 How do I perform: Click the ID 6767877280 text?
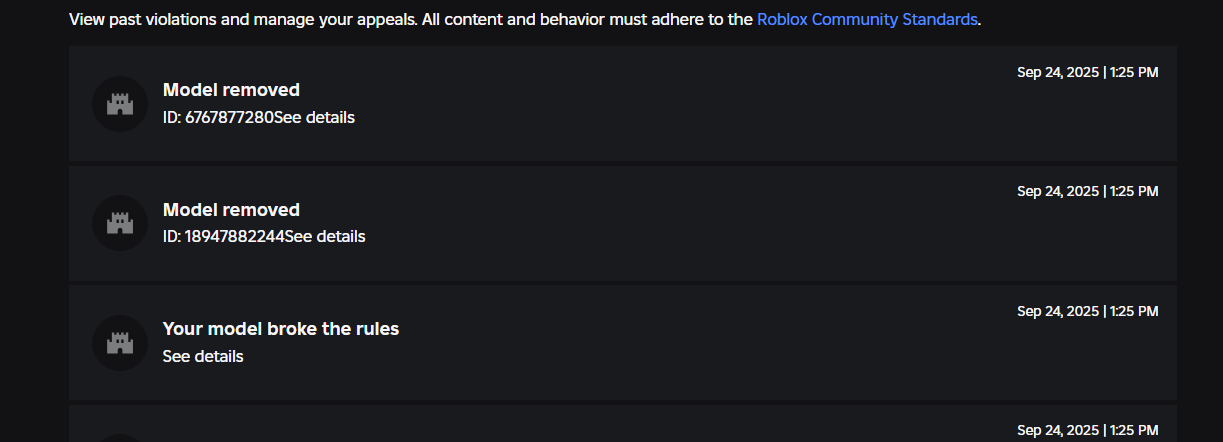(x=218, y=117)
